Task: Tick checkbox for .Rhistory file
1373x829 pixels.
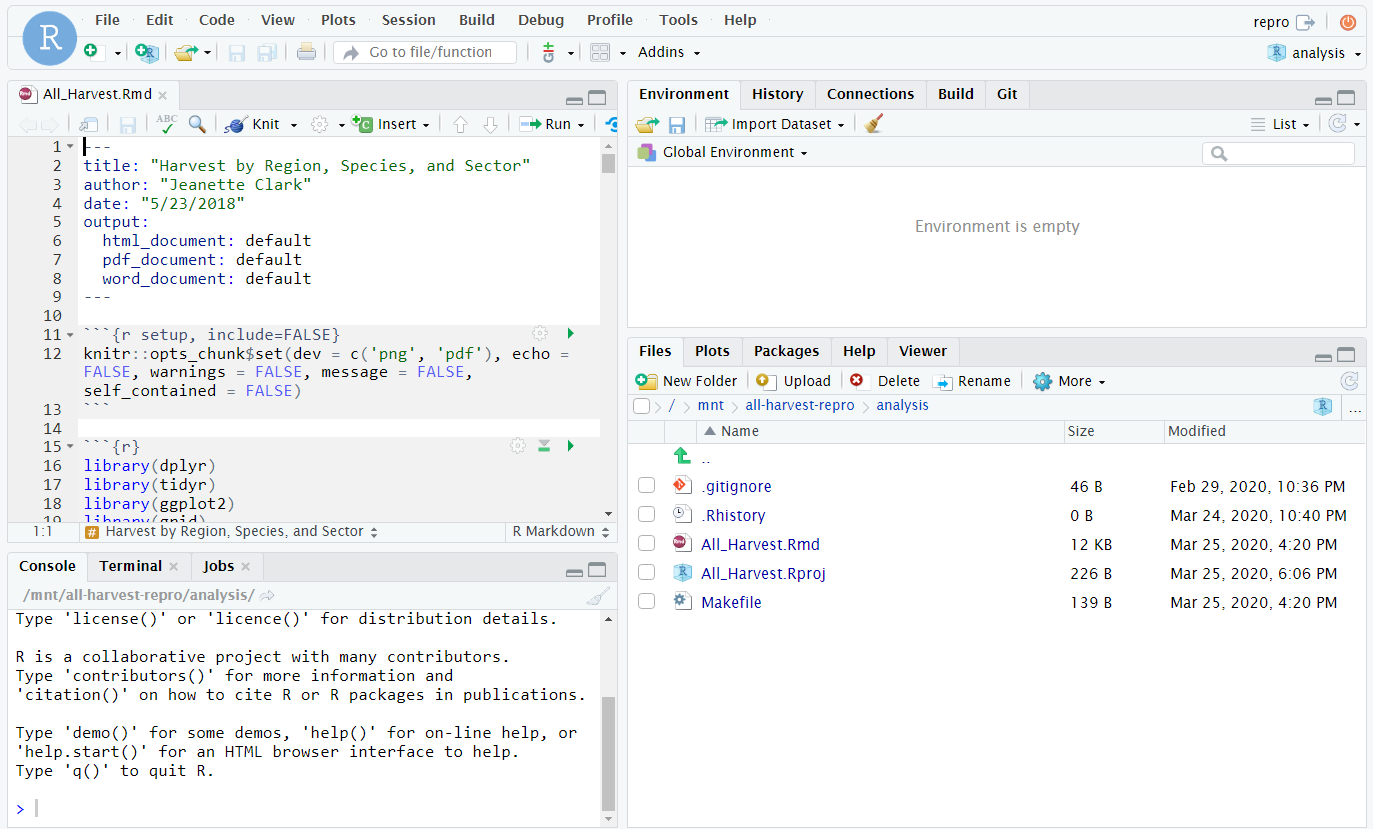Action: pos(646,515)
